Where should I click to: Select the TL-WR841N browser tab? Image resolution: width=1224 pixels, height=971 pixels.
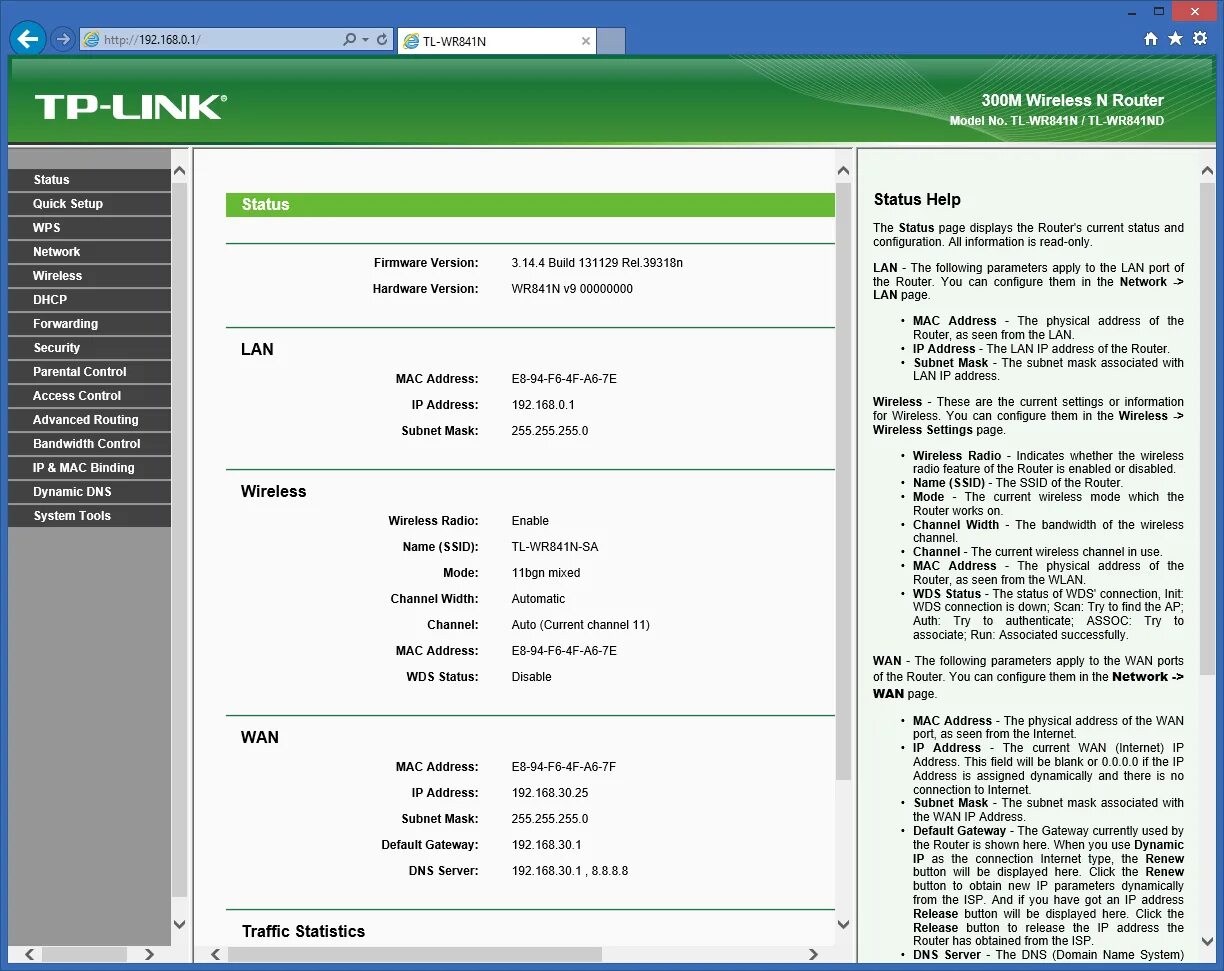point(497,41)
